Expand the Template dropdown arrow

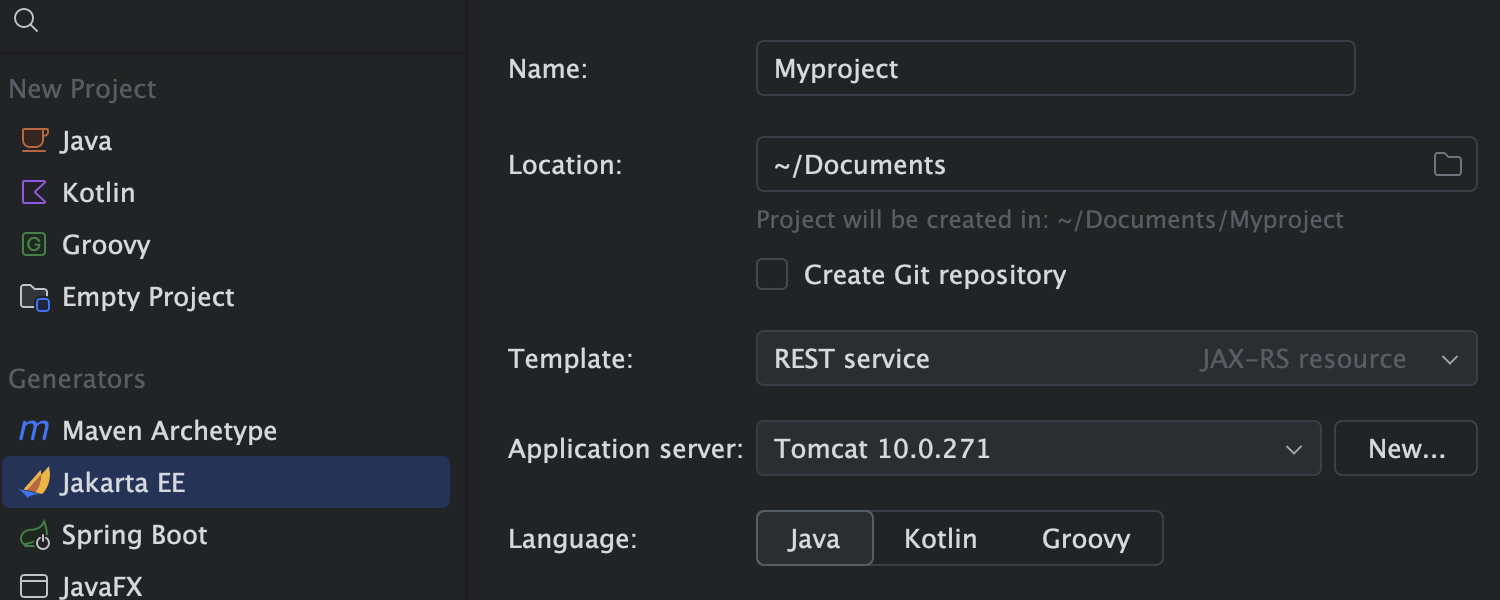pyautogui.click(x=1449, y=359)
